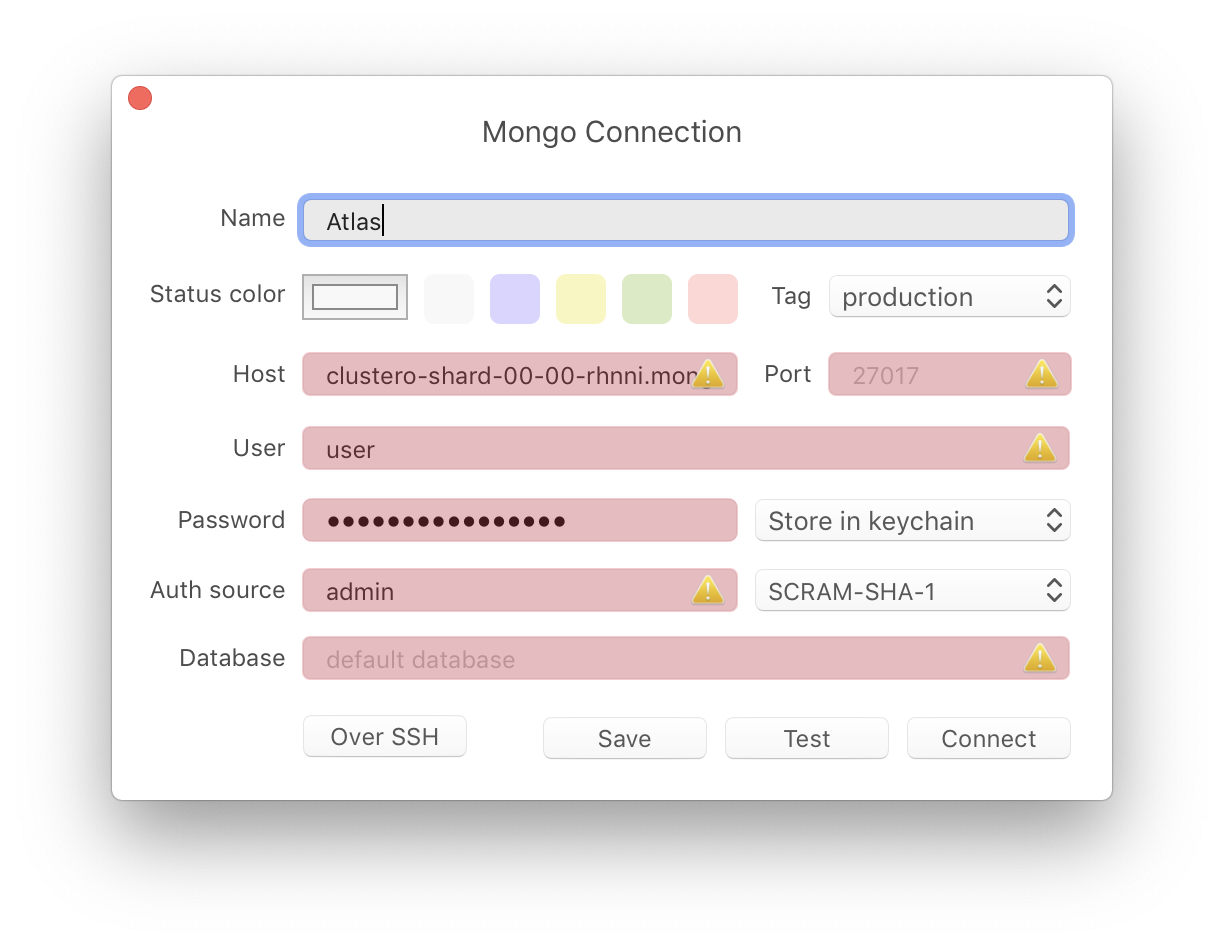Click the Save button

624,738
